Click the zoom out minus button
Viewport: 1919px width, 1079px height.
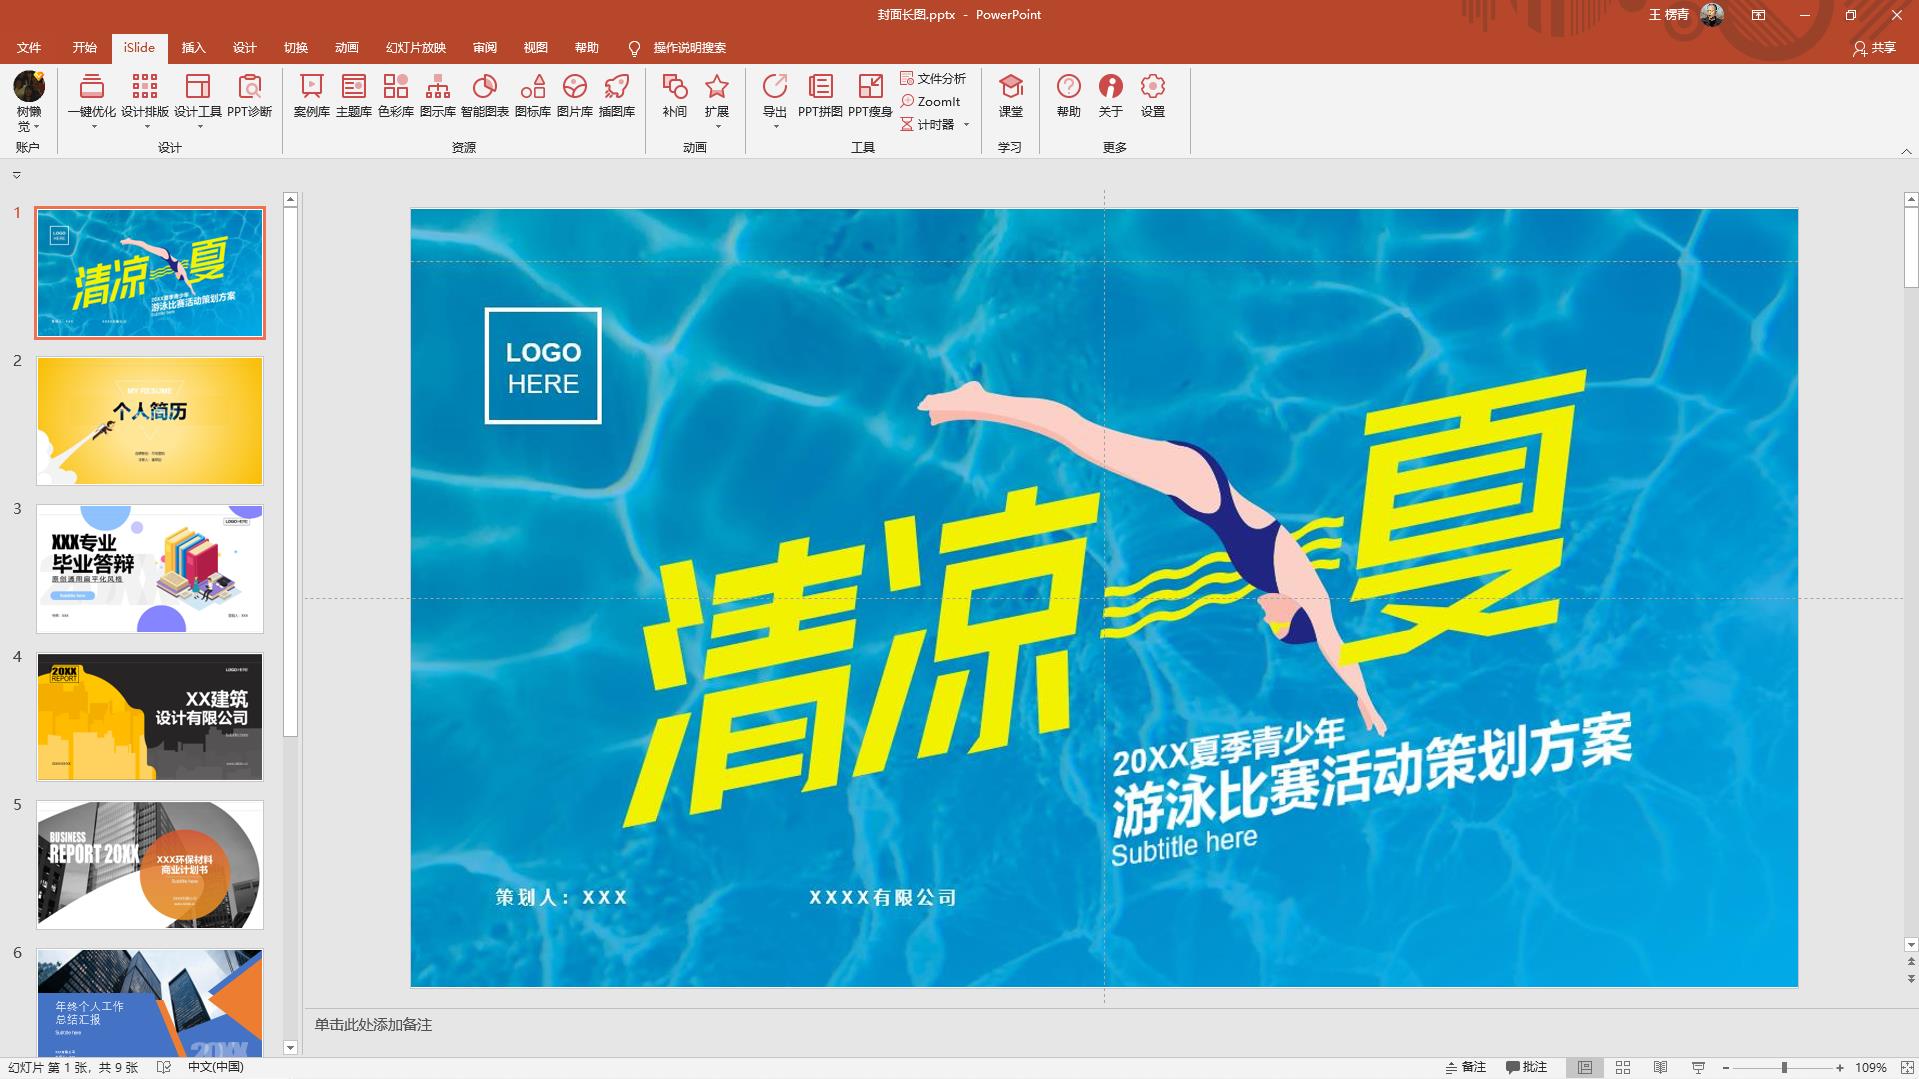click(x=1726, y=1067)
